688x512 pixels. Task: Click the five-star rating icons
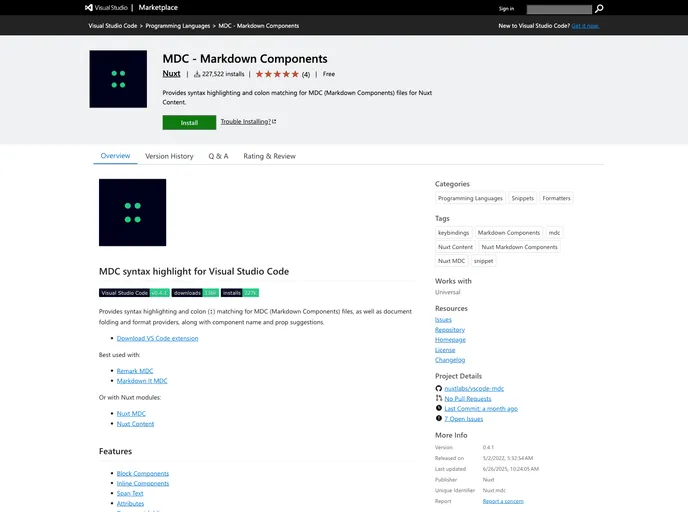tap(277, 74)
